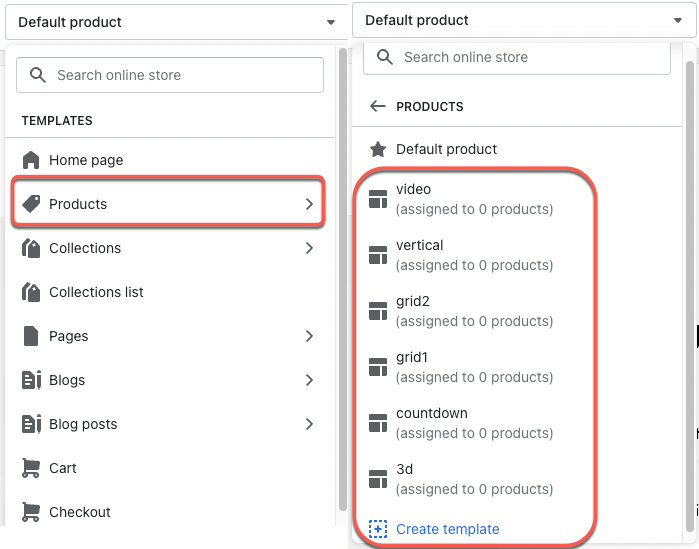This screenshot has width=699, height=549.
Task: Click the Home page house icon
Action: (x=31, y=160)
